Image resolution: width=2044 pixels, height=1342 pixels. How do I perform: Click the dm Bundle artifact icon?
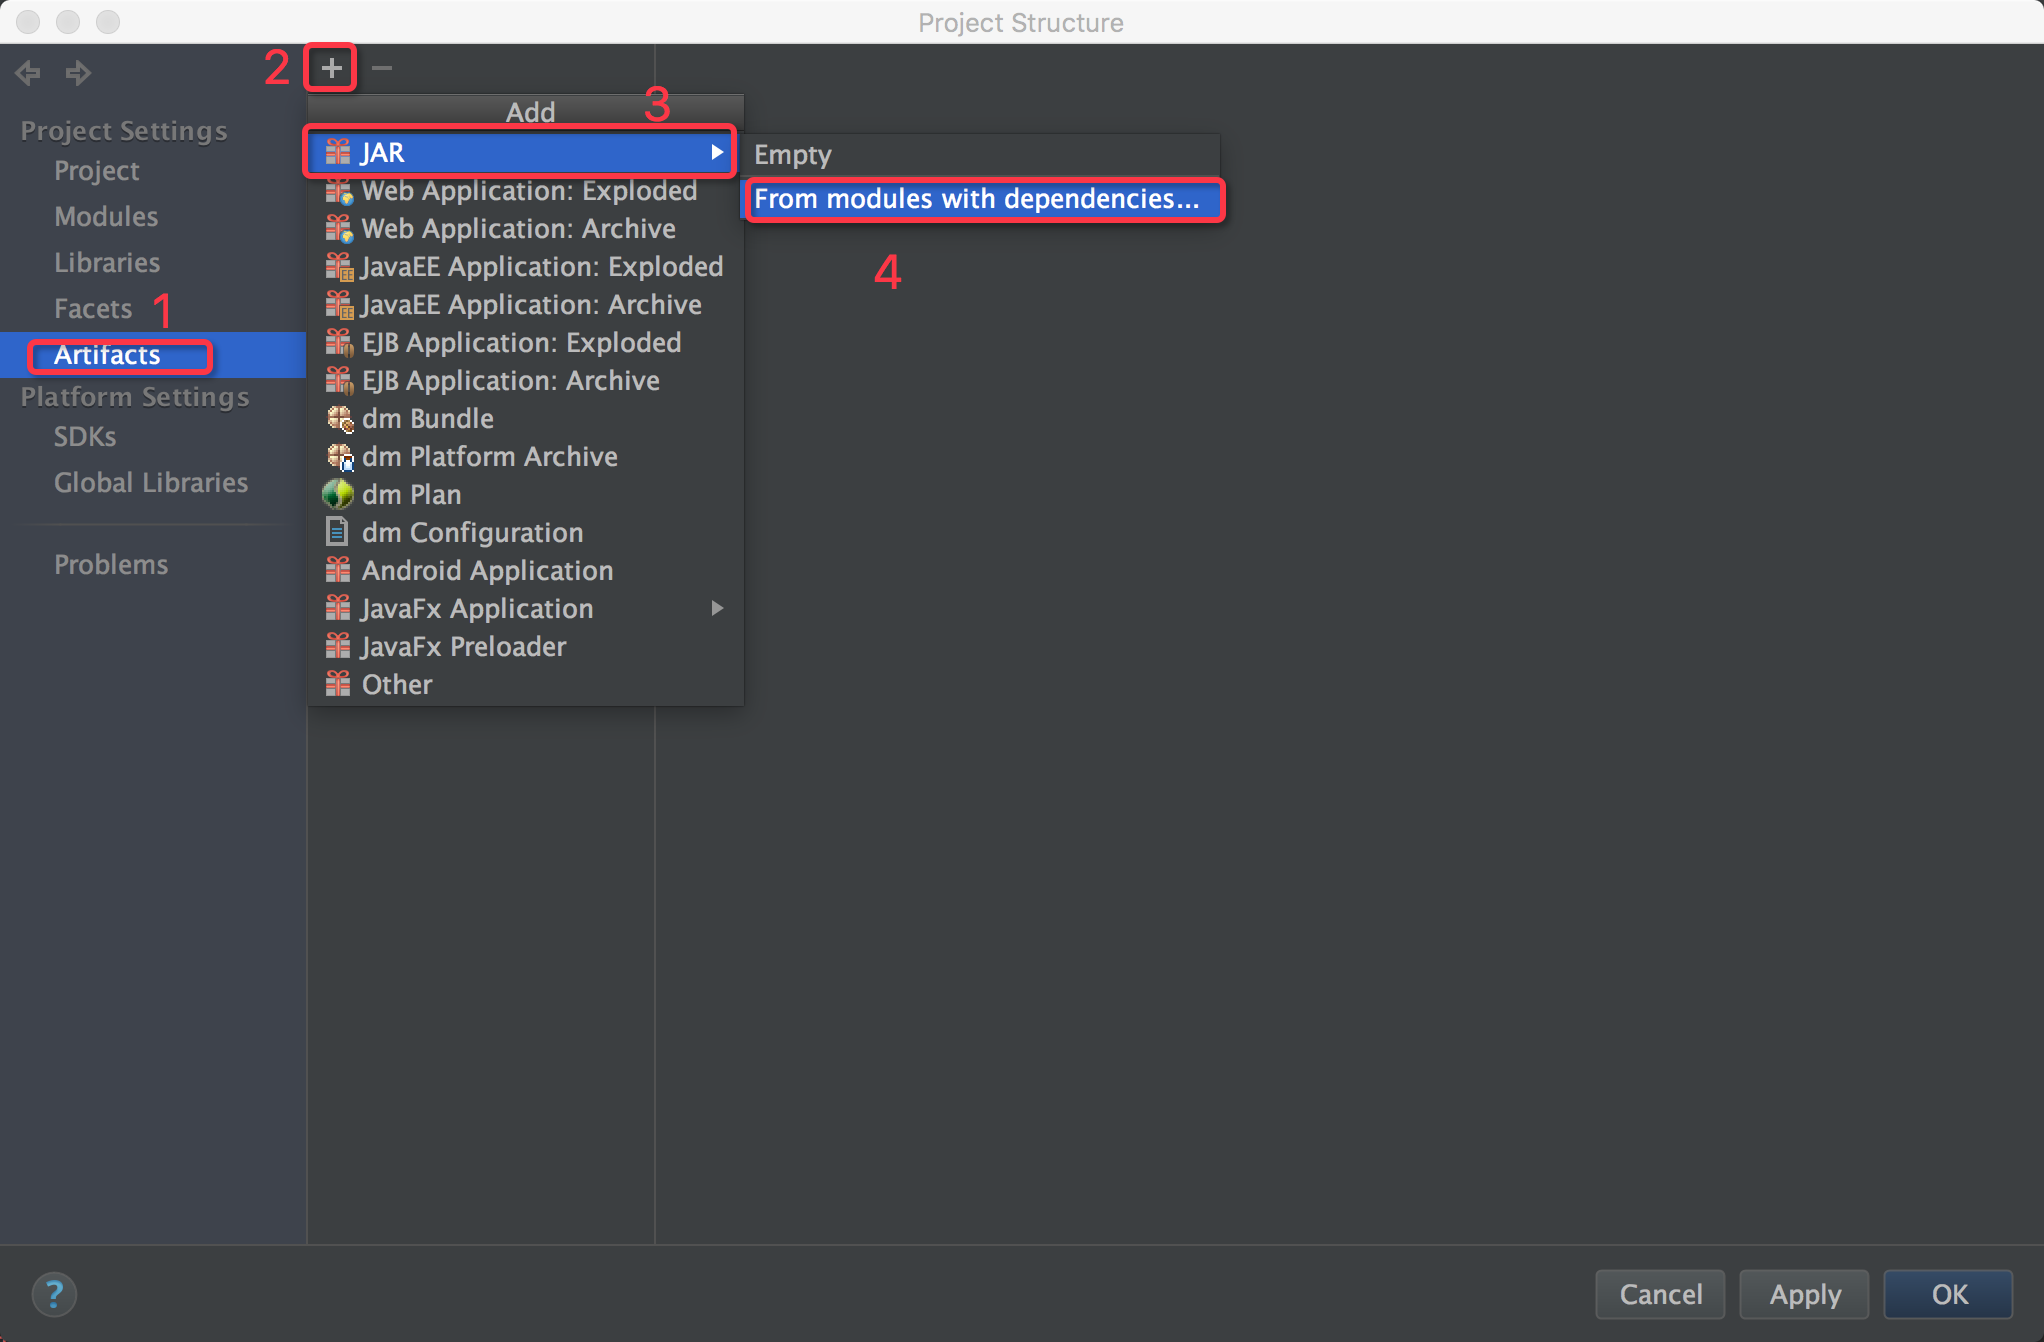click(x=337, y=416)
